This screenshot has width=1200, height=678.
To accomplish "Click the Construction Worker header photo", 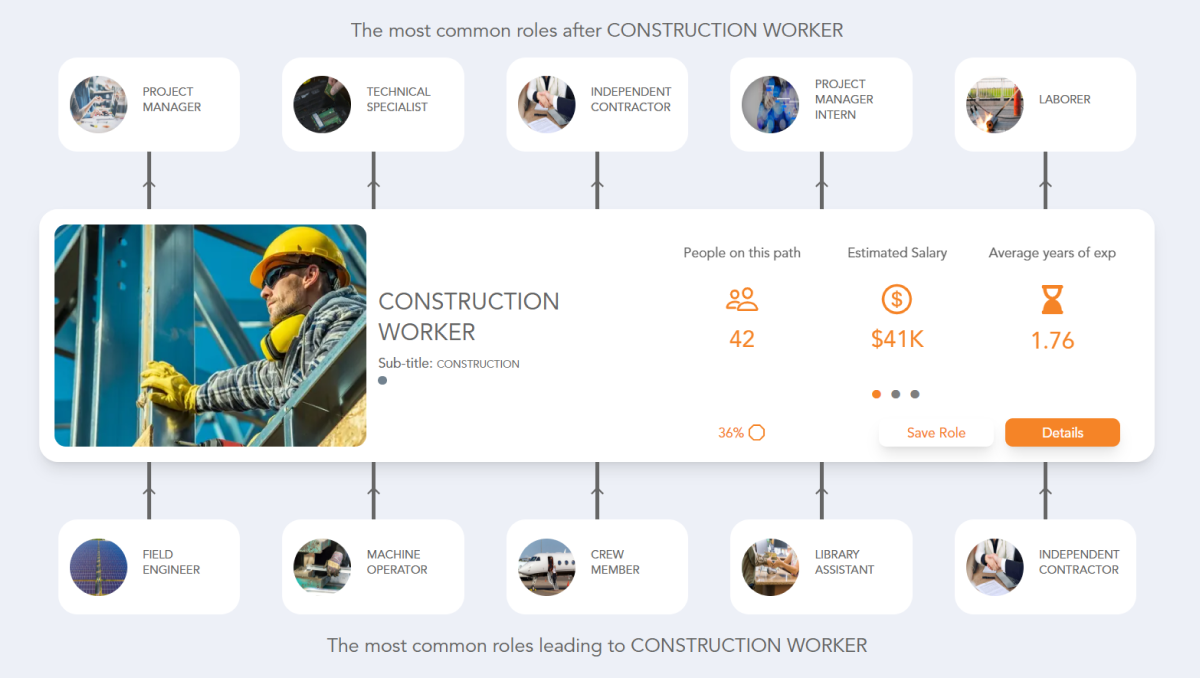I will tap(210, 335).
